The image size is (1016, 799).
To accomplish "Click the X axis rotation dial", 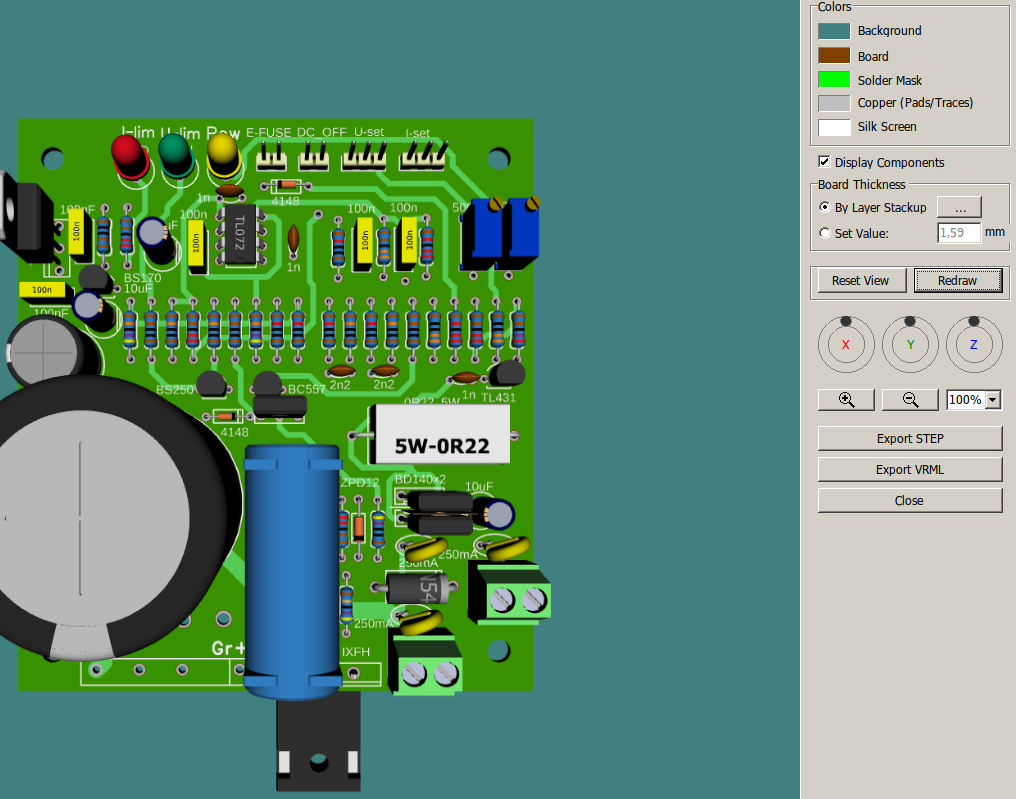I will click(846, 344).
